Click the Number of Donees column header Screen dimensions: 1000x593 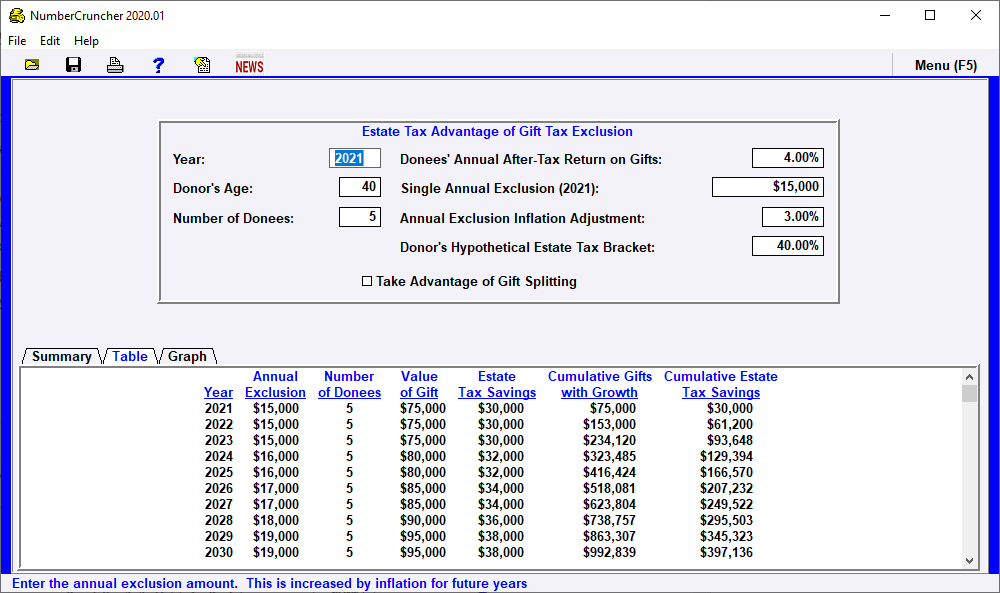click(x=349, y=384)
